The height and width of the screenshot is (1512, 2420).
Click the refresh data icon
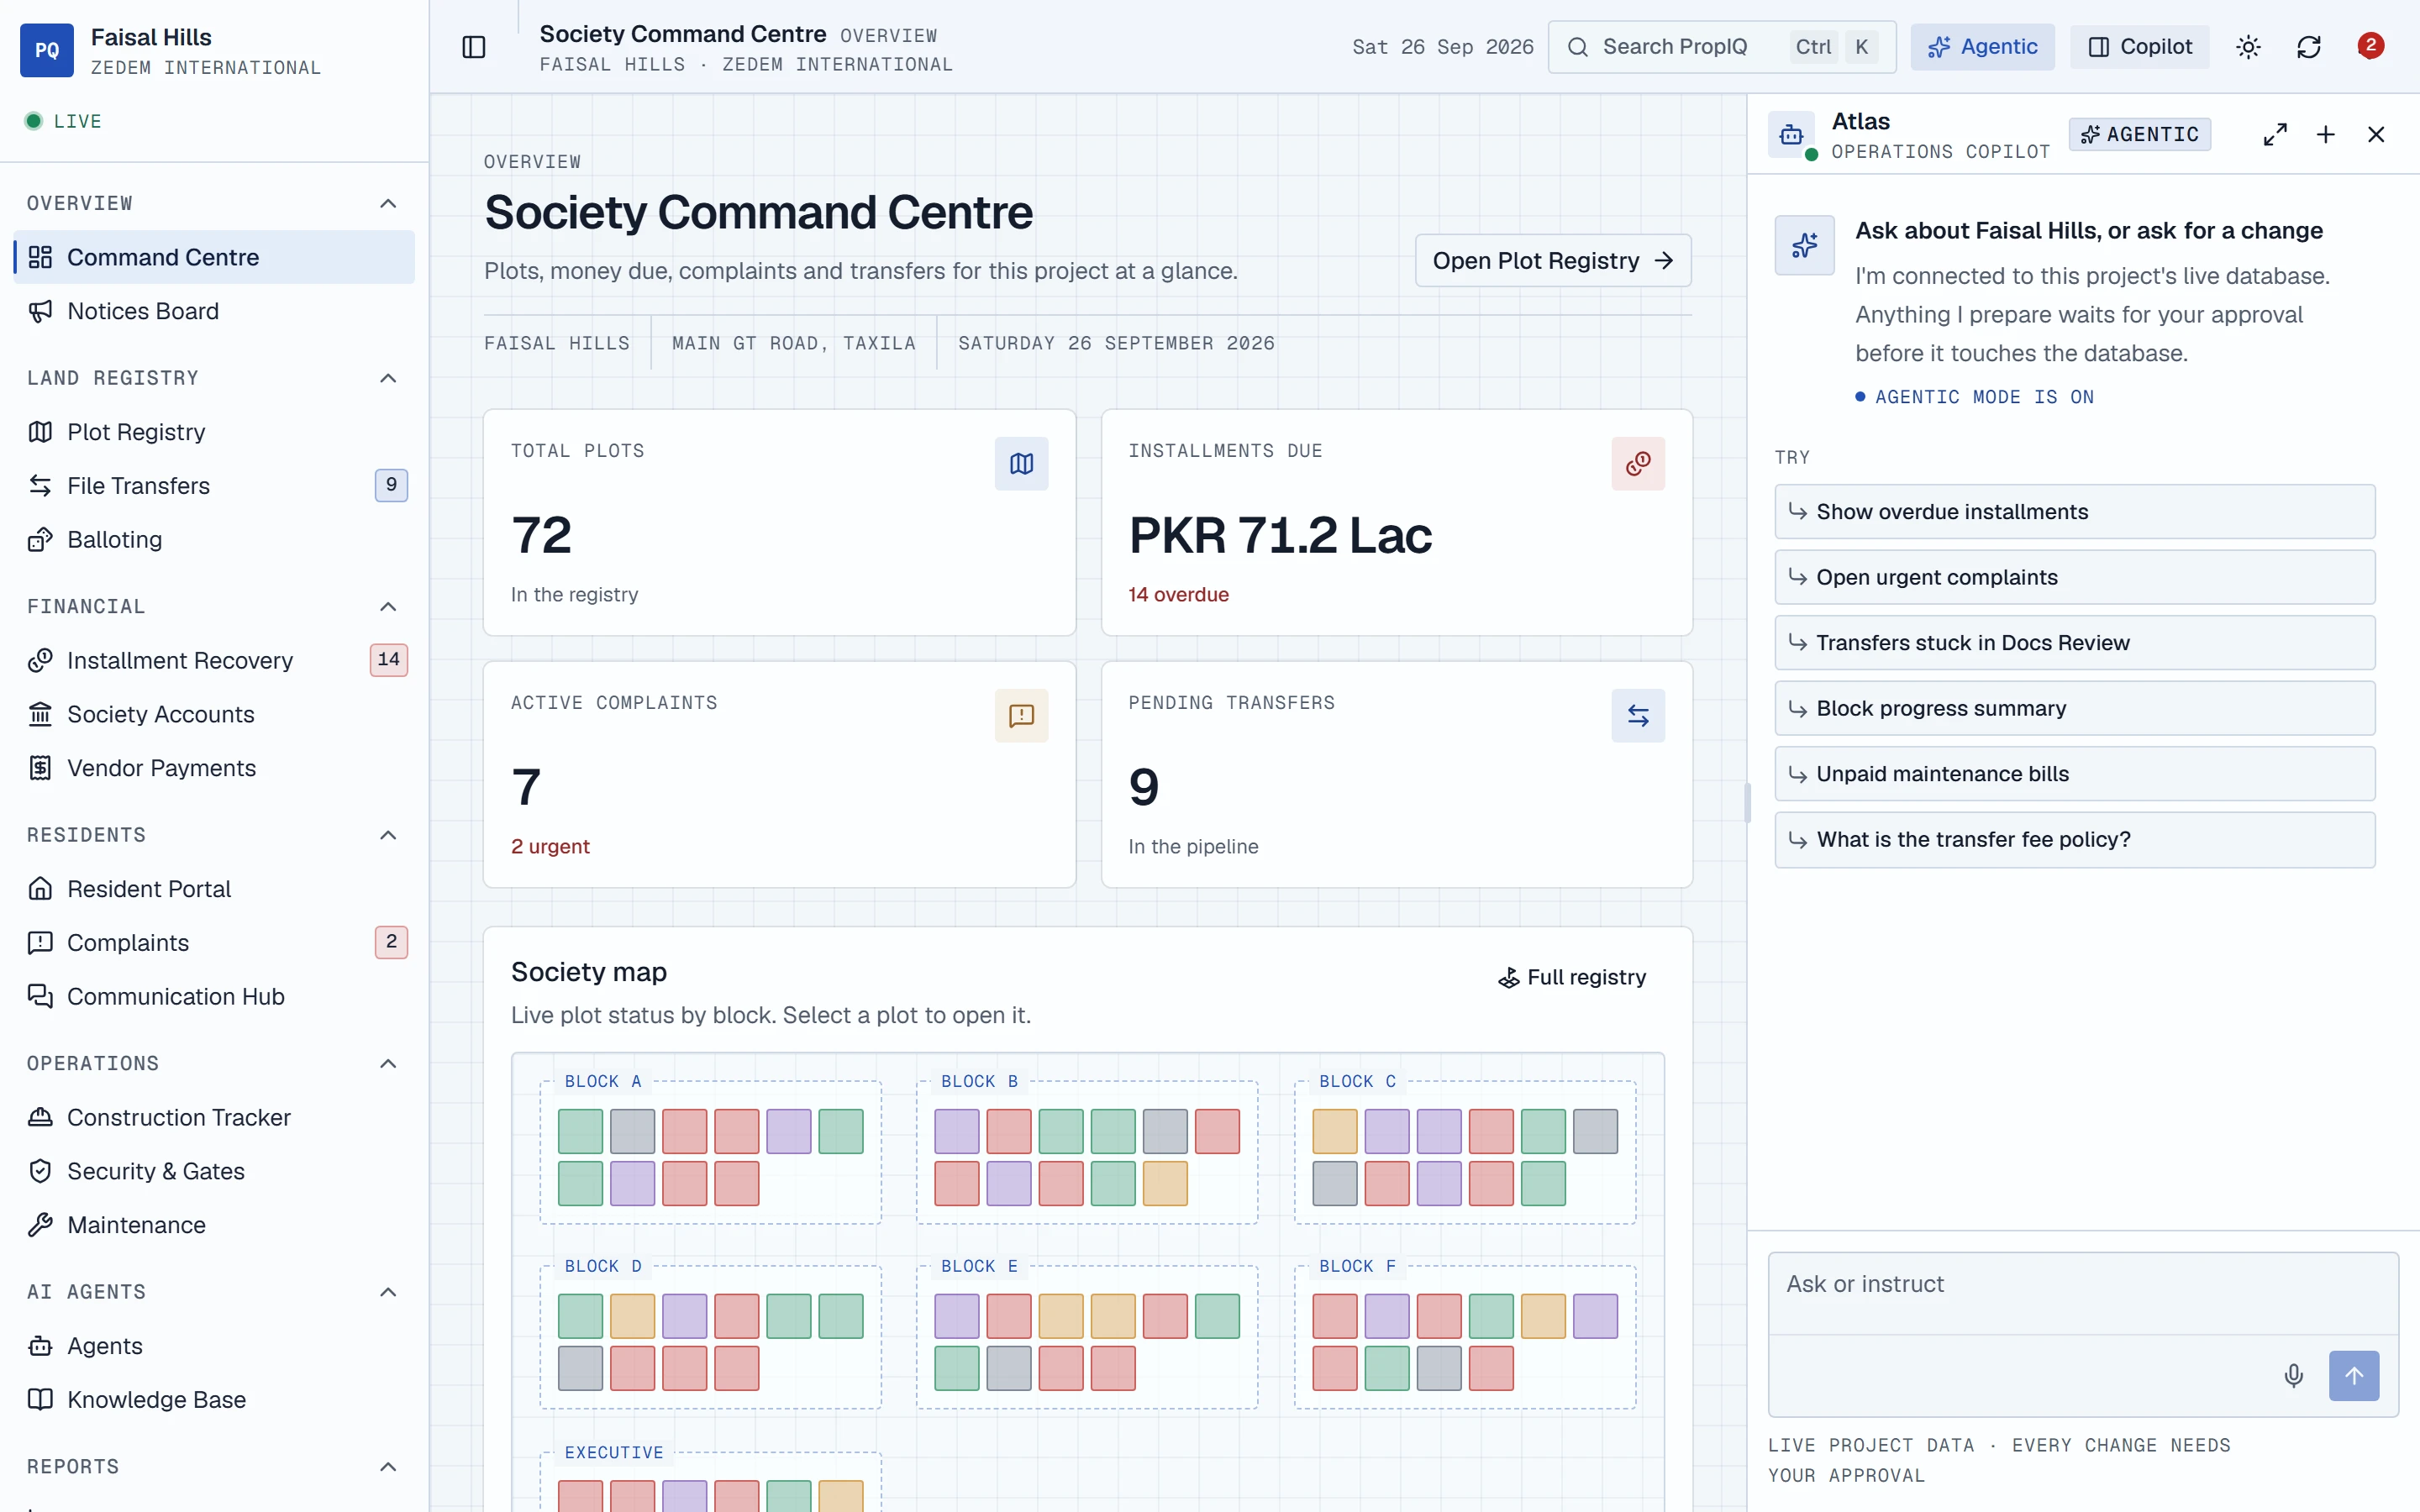click(2308, 47)
